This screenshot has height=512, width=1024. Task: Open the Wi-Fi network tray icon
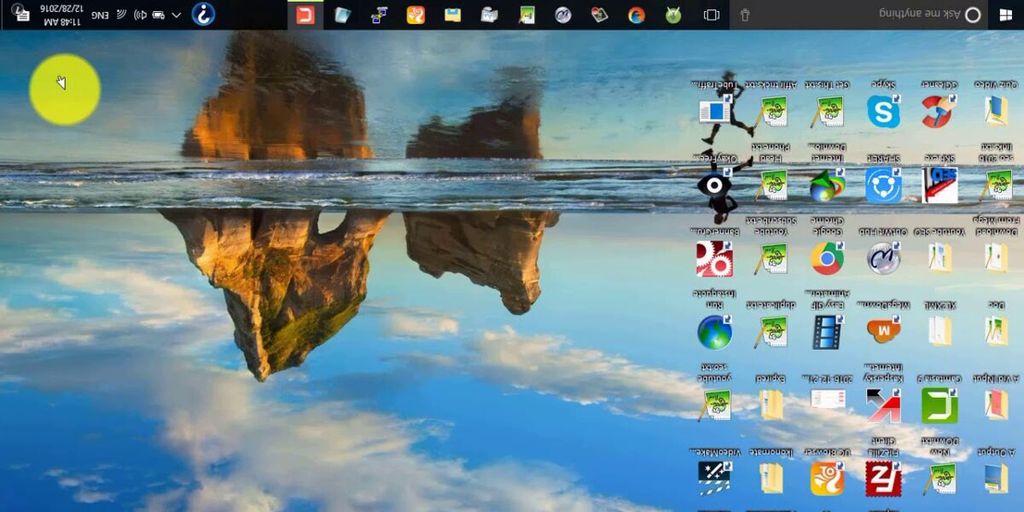point(121,14)
